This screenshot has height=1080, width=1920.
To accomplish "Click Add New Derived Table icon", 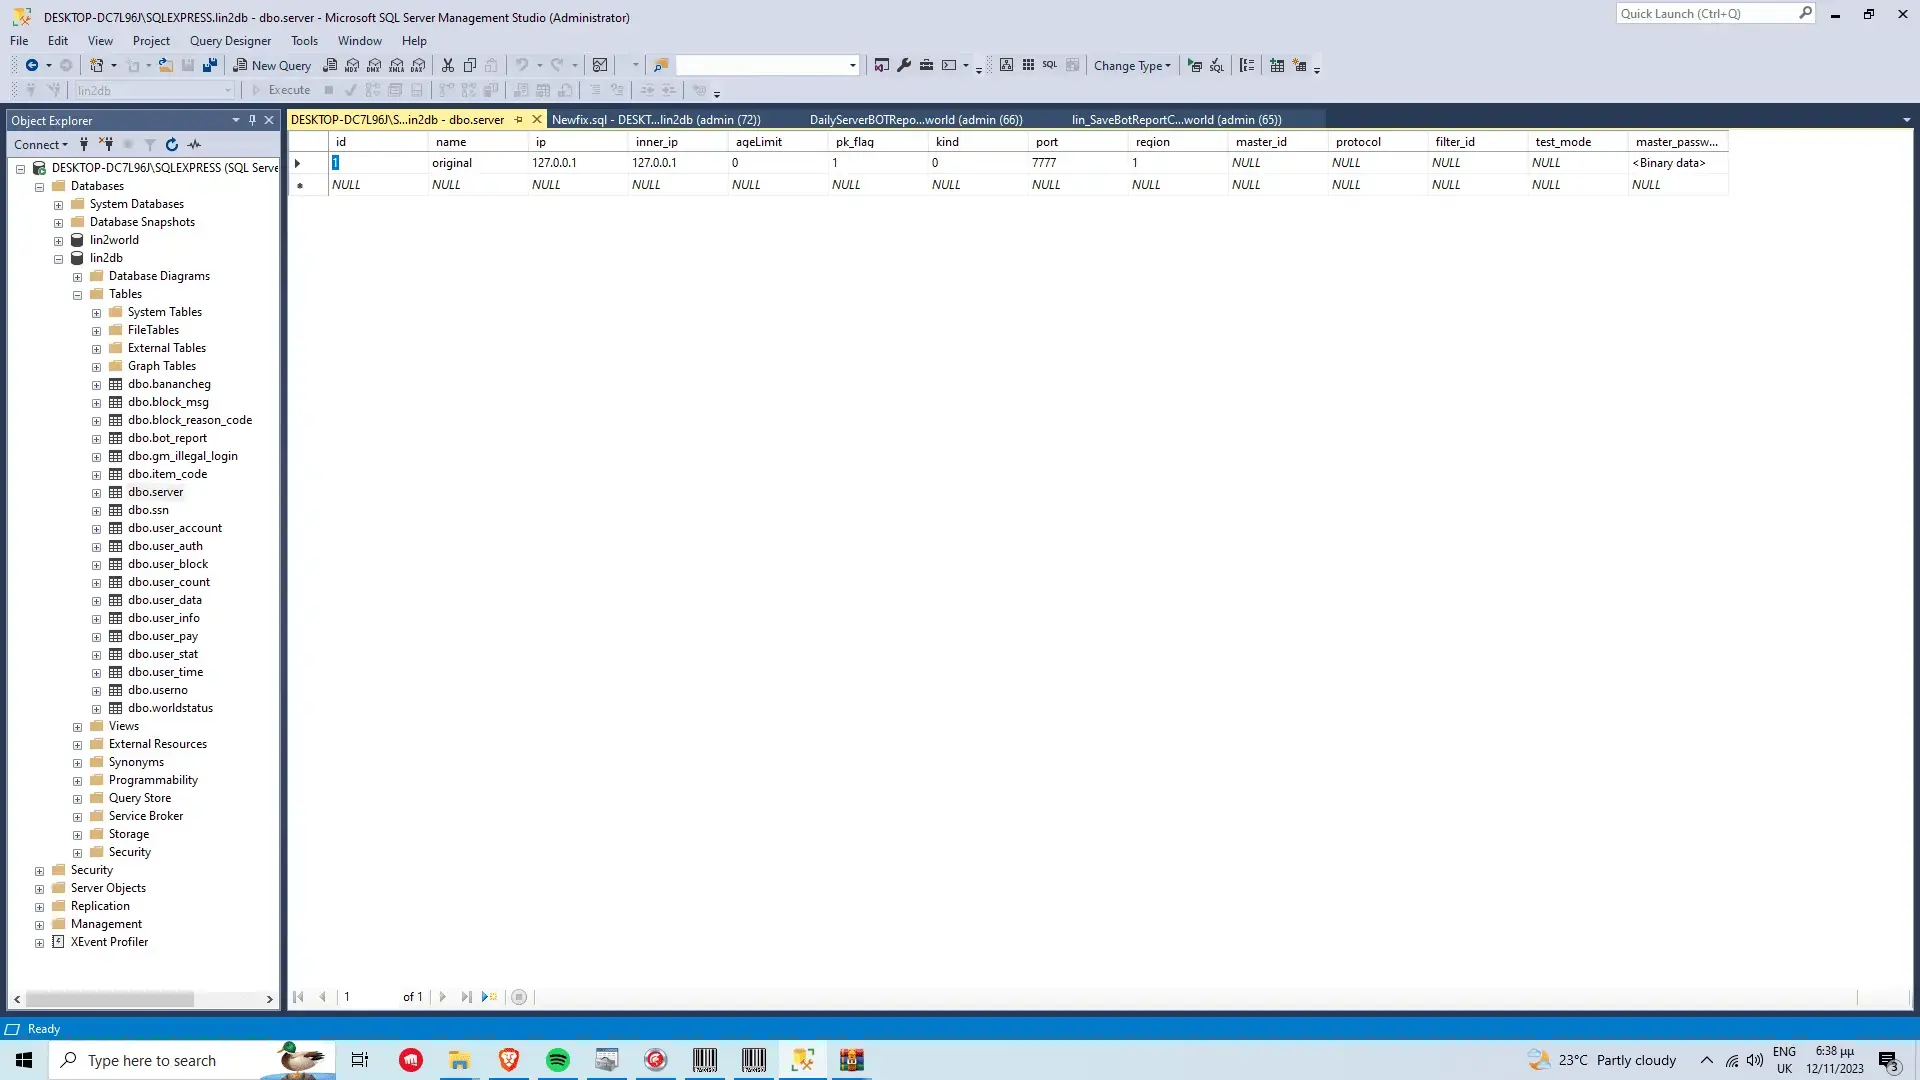I will pos(1300,65).
